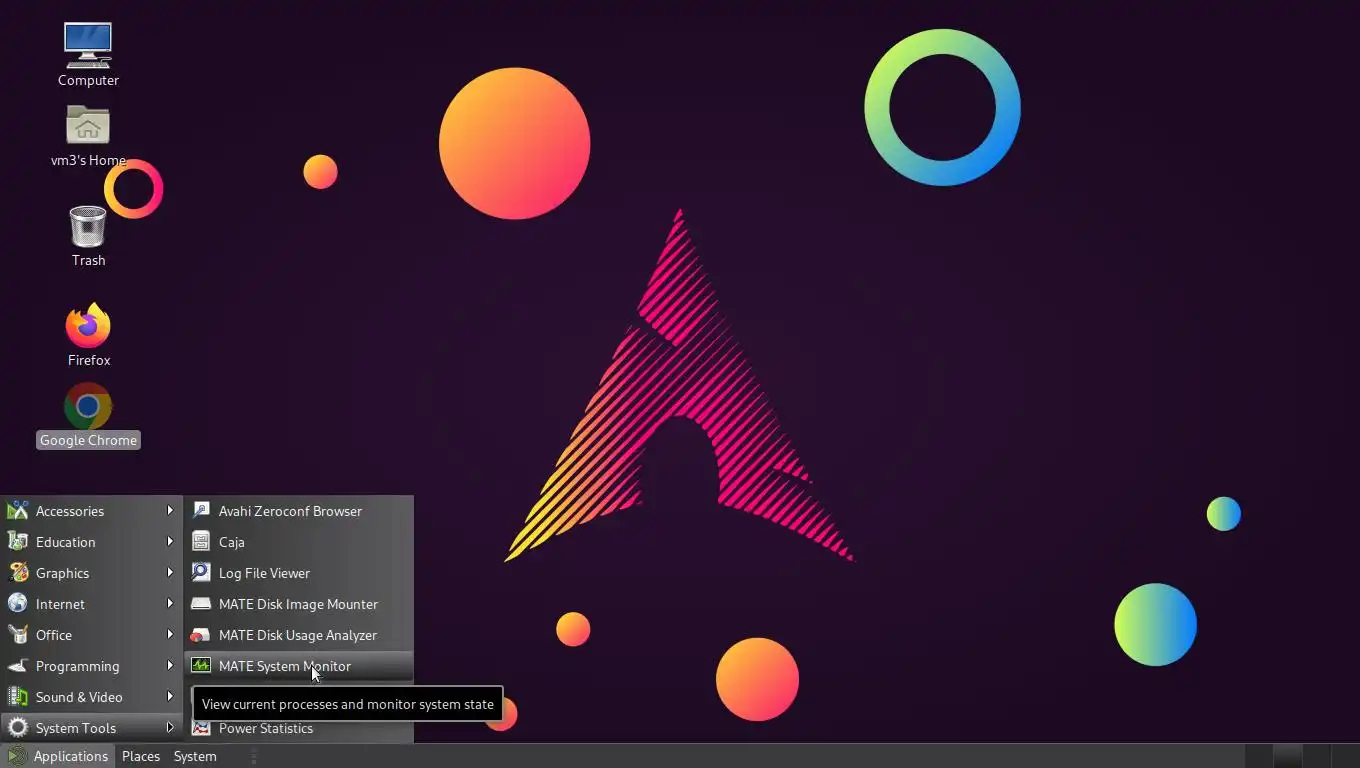Viewport: 1360px width, 768px height.
Task: Expand the Internet submenu arrow
Action: click(x=170, y=604)
